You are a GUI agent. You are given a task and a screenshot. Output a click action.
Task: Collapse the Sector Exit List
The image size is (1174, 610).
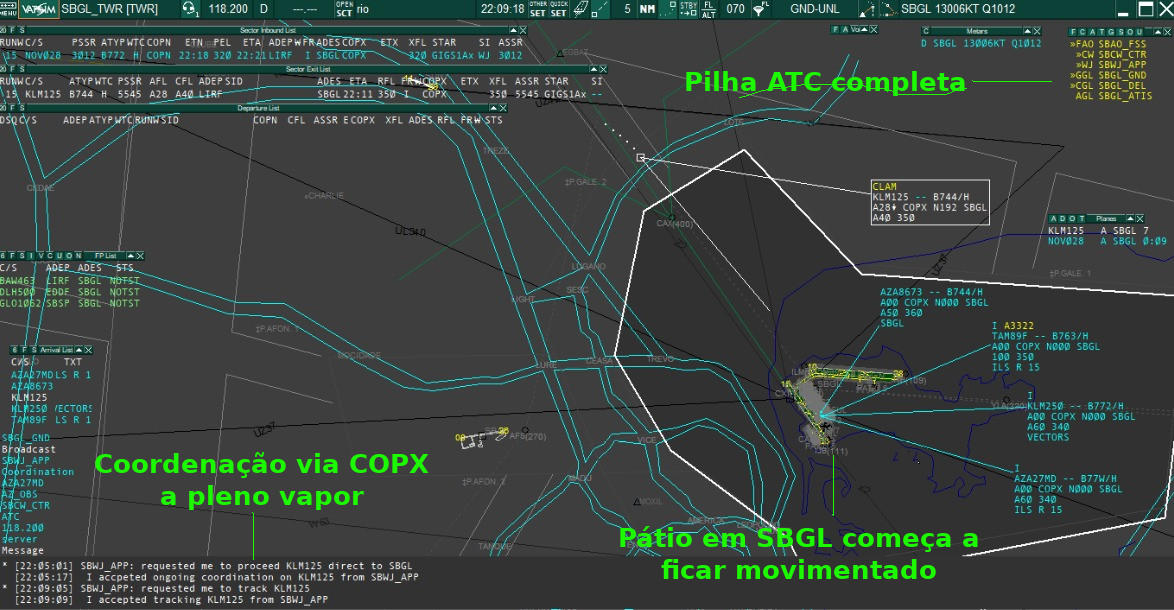594,70
